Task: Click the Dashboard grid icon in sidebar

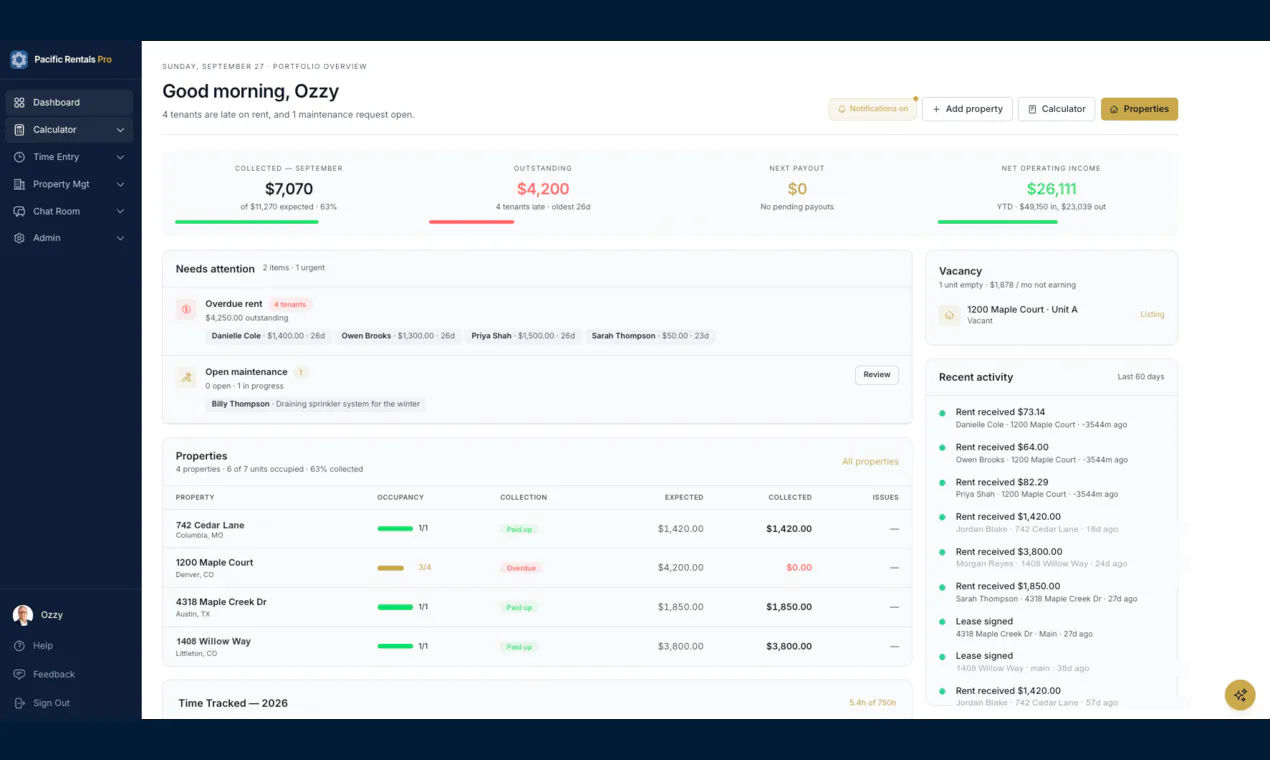Action: pyautogui.click(x=19, y=102)
